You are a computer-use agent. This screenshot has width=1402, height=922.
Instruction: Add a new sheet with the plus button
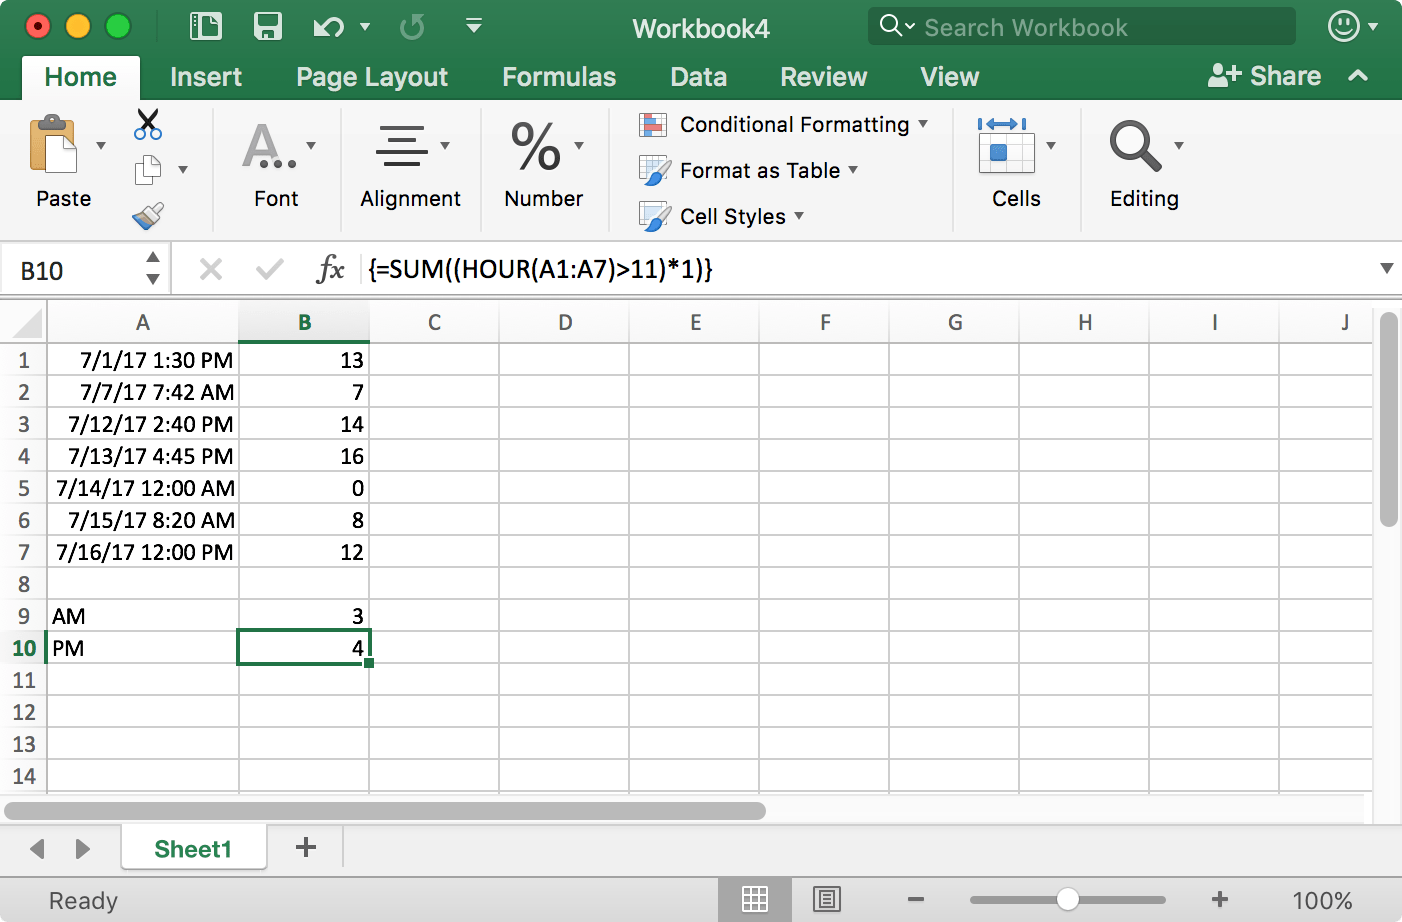[304, 847]
